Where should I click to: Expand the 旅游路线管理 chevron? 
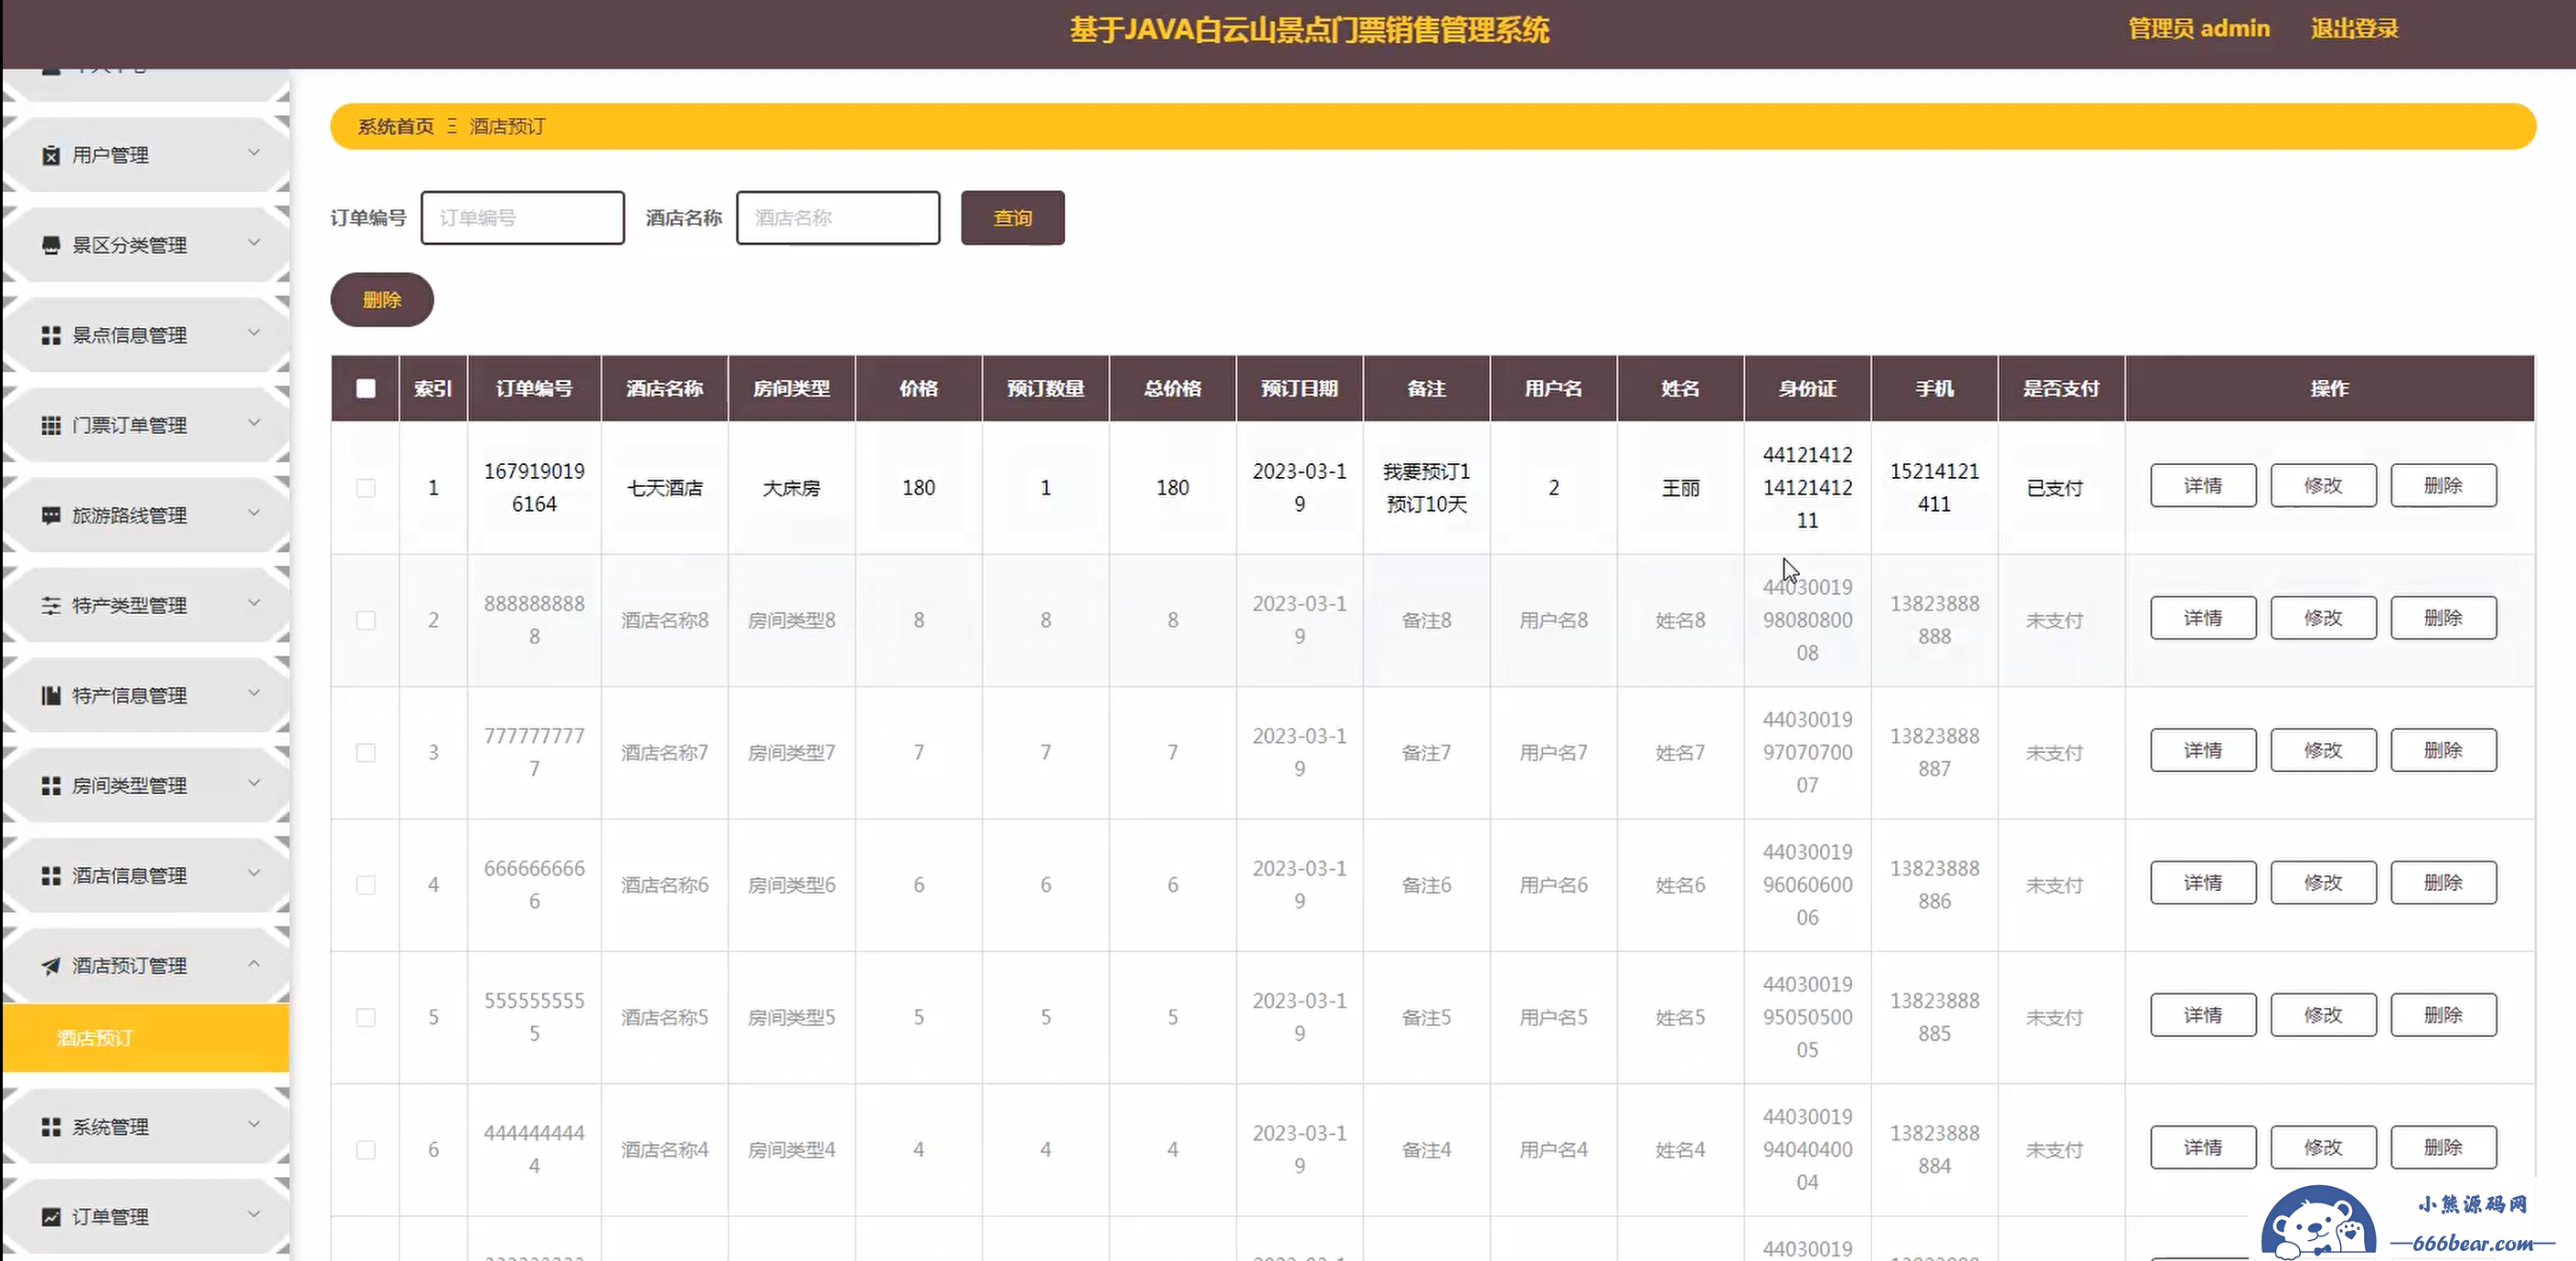254,512
